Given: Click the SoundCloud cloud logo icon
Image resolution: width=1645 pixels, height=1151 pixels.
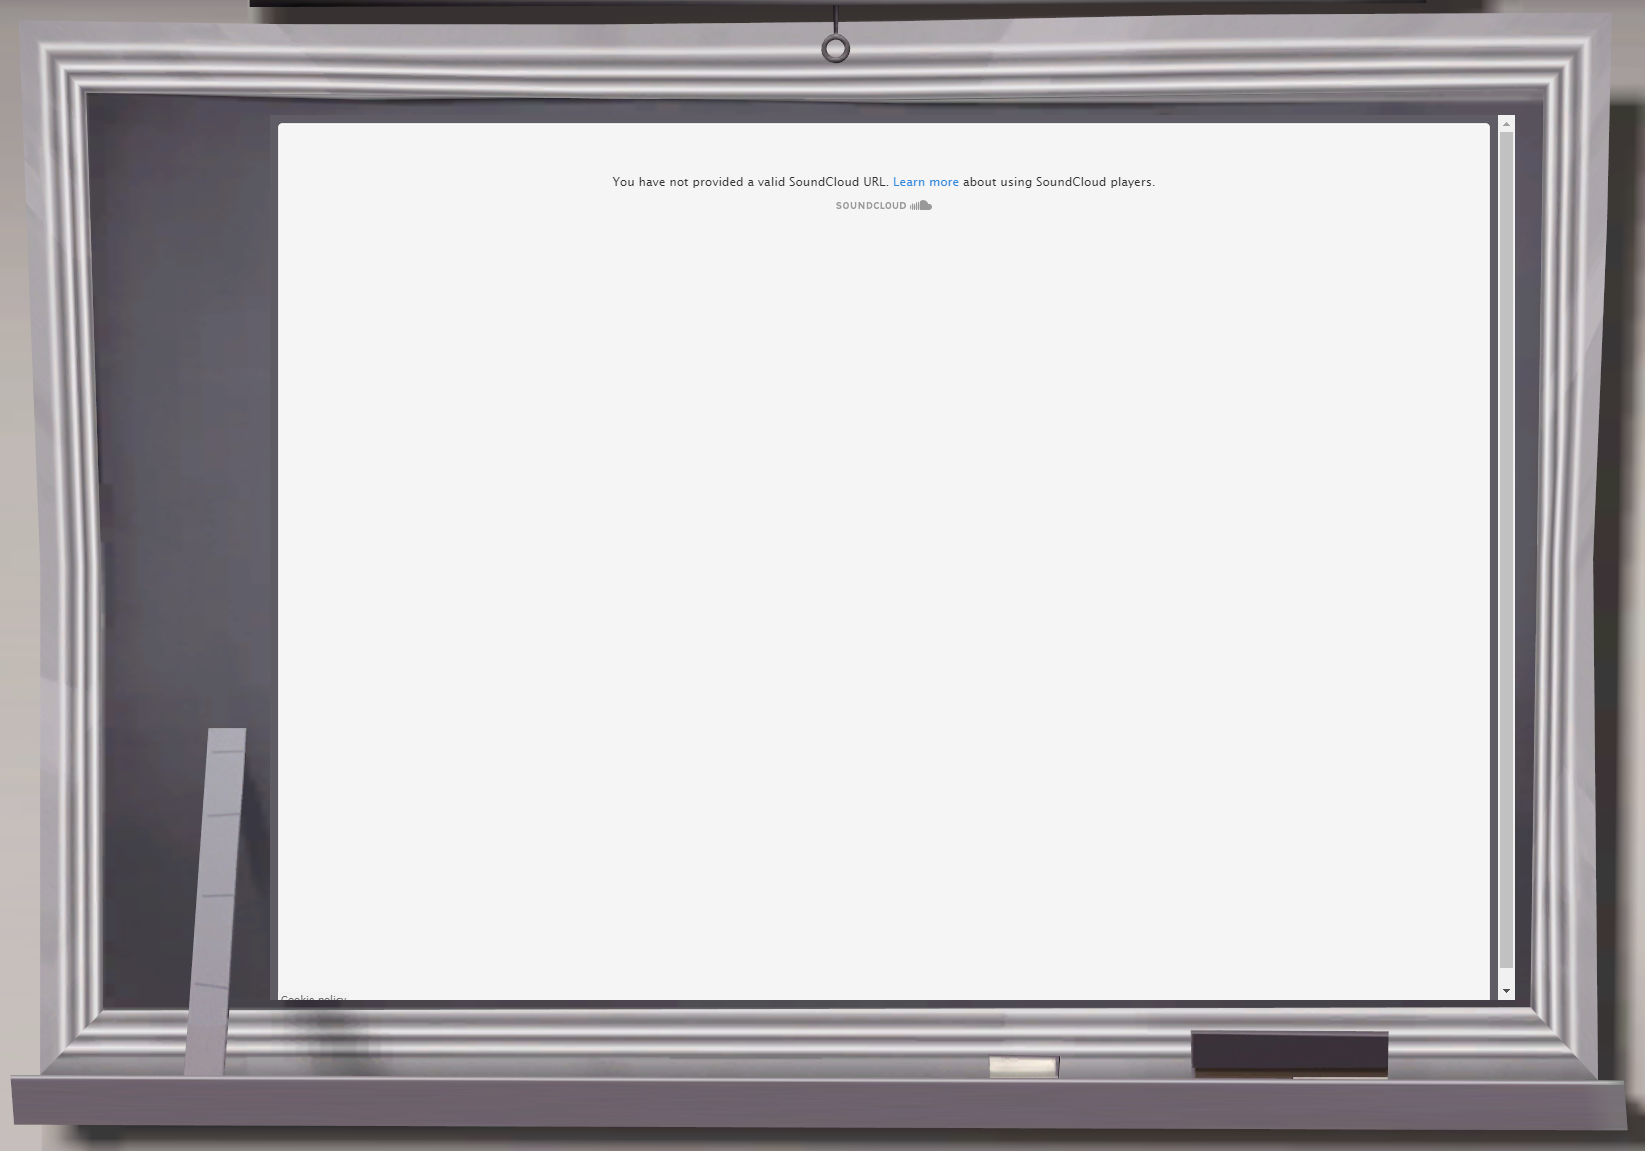Looking at the screenshot, I should [921, 205].
